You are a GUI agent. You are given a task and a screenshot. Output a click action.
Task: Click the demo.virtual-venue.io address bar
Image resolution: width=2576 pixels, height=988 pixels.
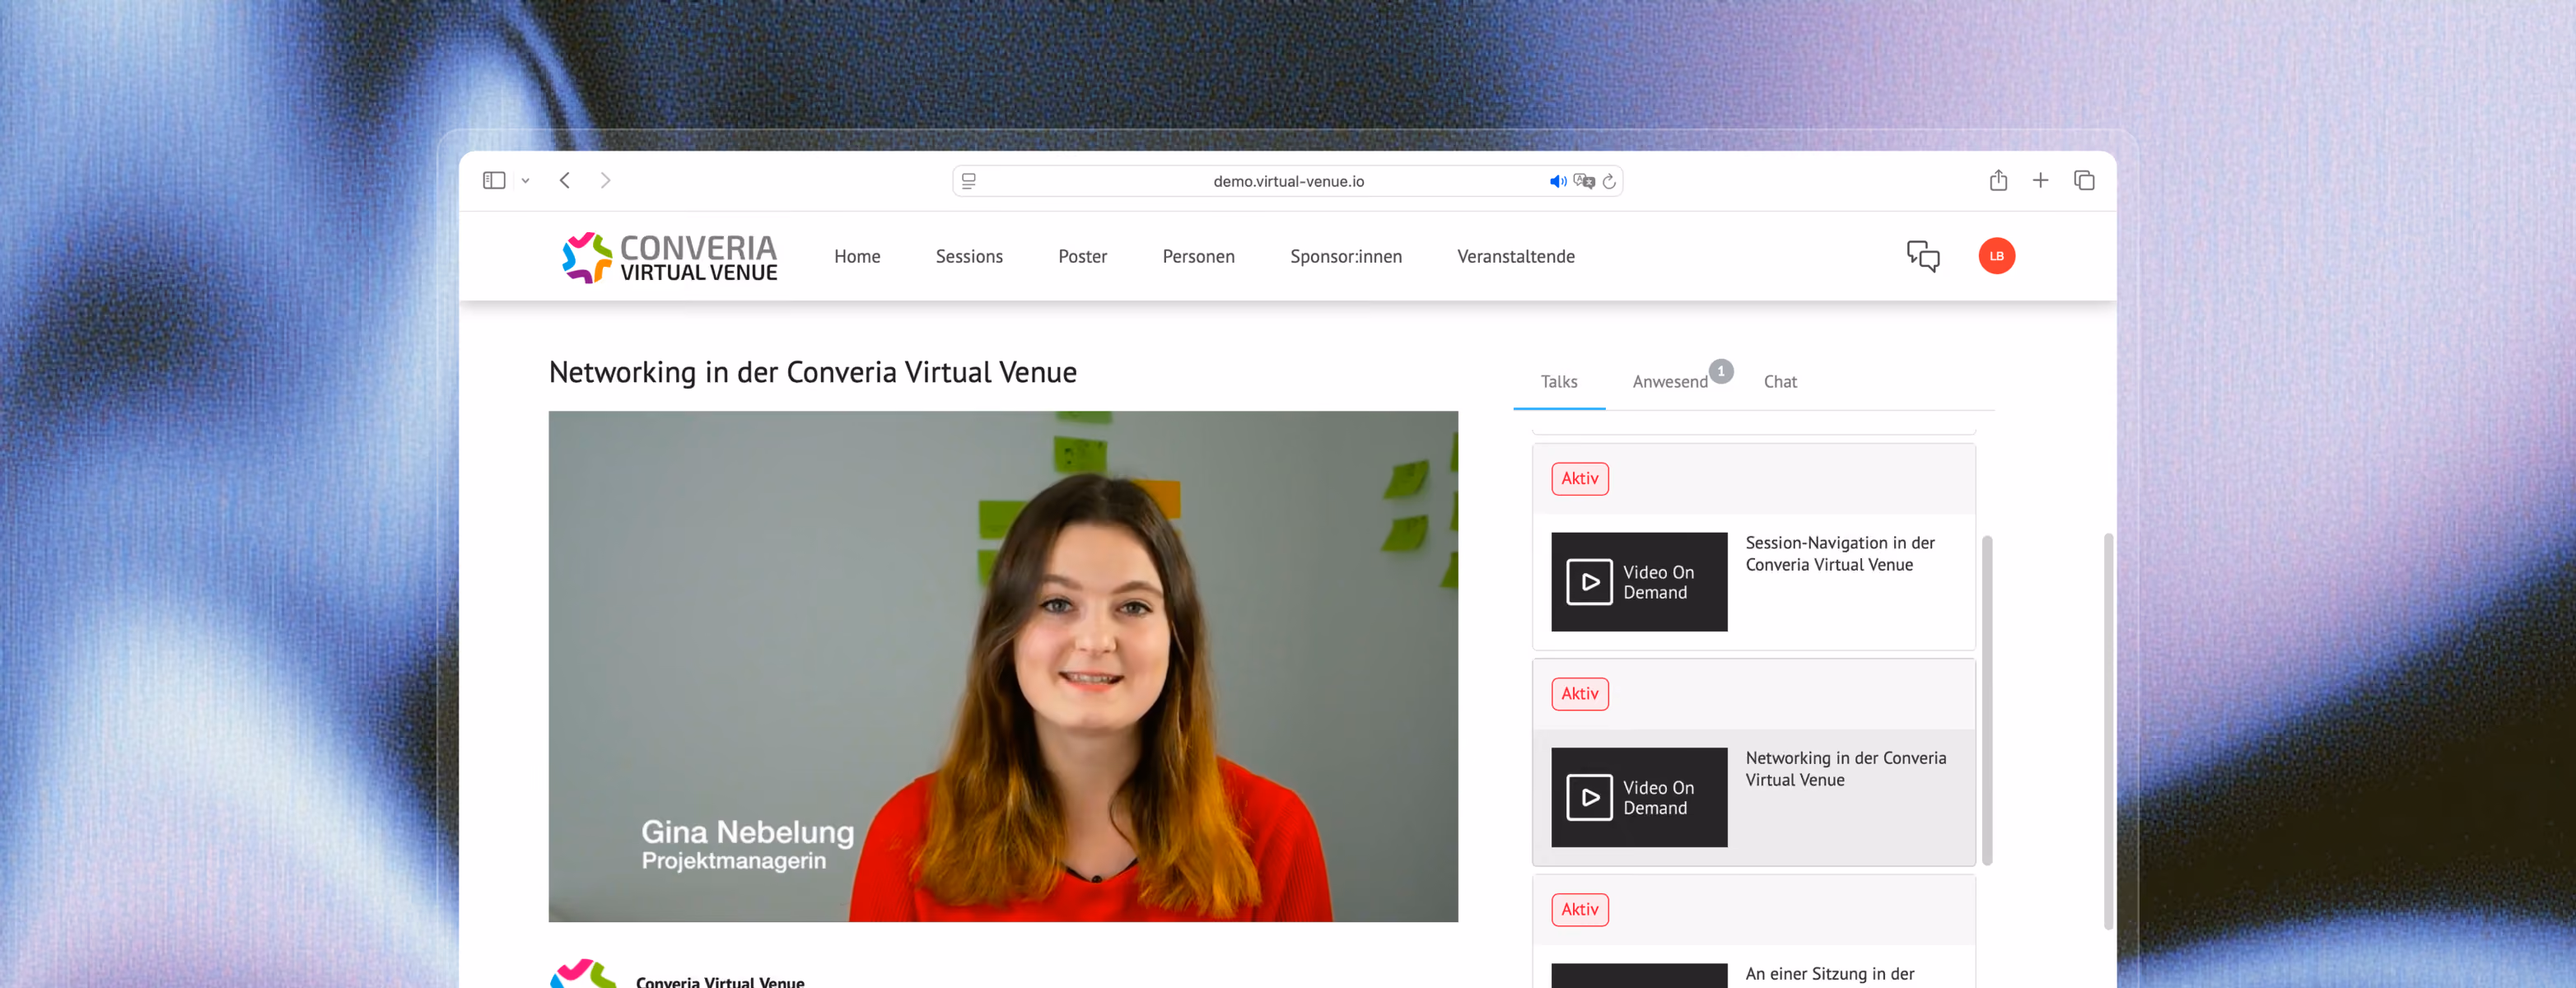pyautogui.click(x=1288, y=181)
